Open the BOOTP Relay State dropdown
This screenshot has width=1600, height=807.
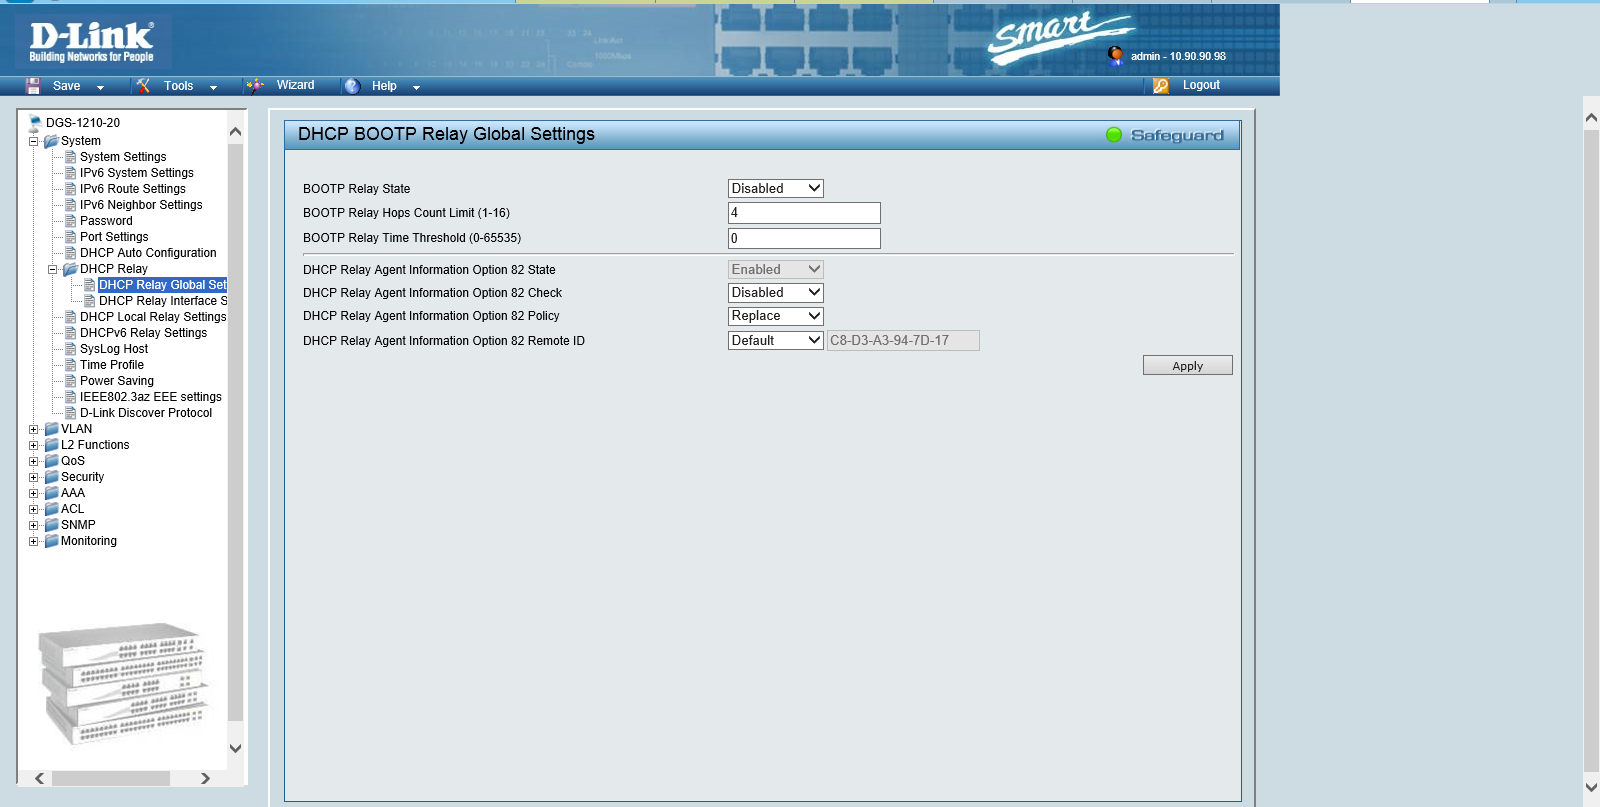click(x=776, y=188)
